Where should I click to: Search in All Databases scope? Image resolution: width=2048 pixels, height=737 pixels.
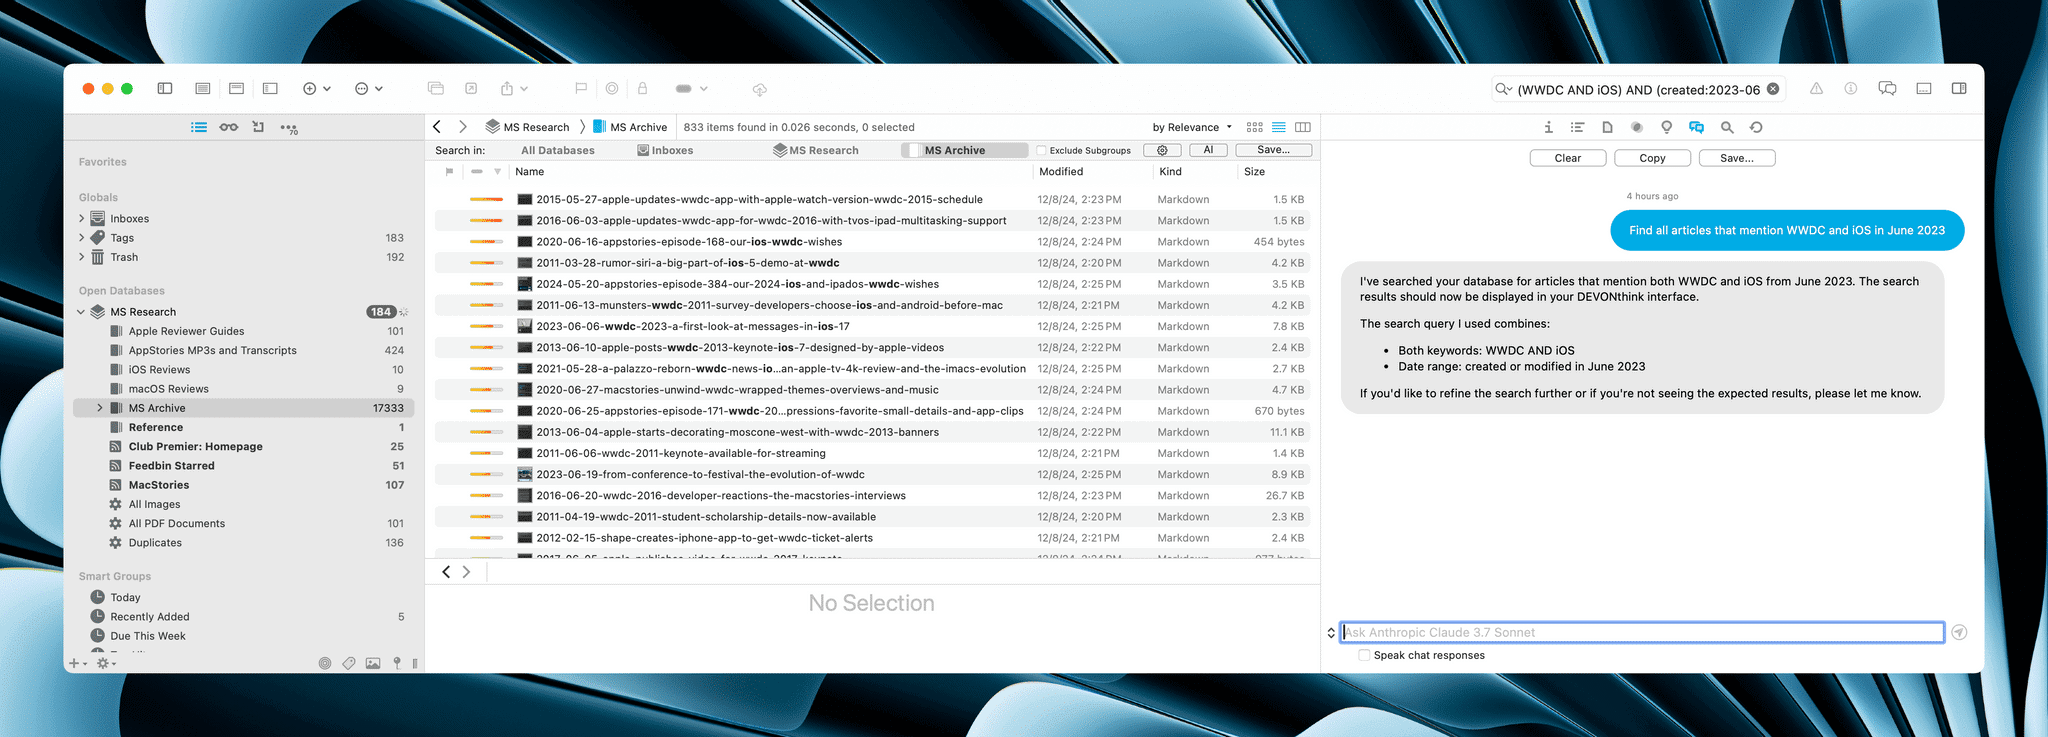(558, 150)
